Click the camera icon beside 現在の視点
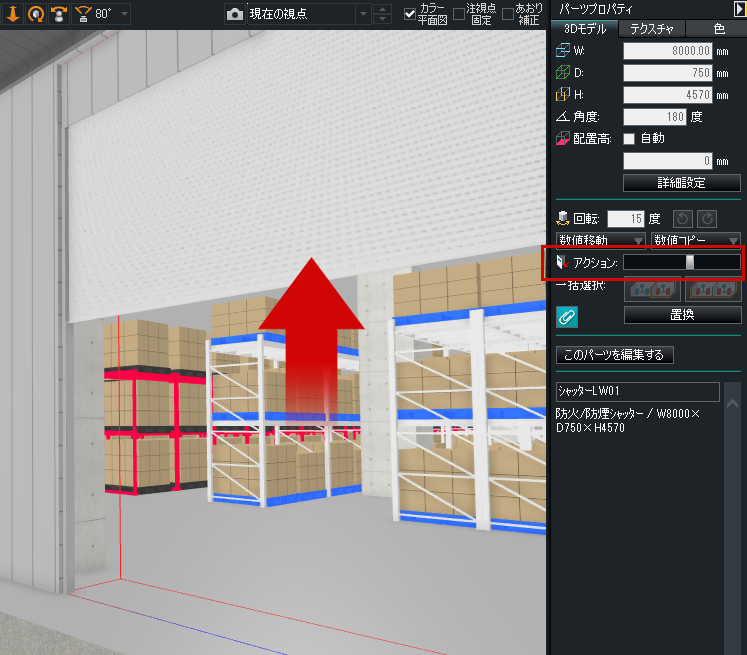The width and height of the screenshot is (747, 655). pyautogui.click(x=234, y=14)
